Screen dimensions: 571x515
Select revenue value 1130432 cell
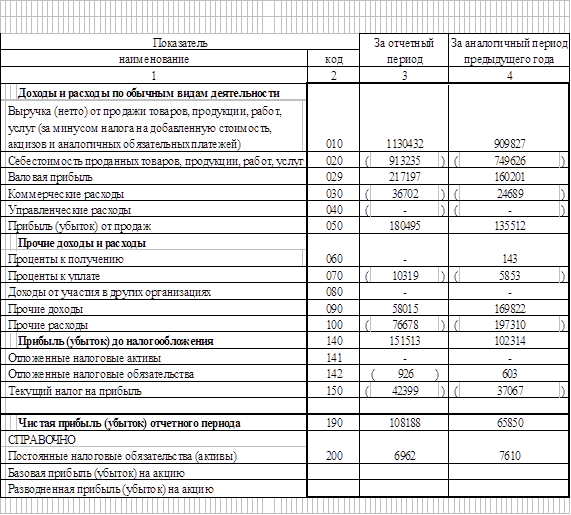pos(404,144)
